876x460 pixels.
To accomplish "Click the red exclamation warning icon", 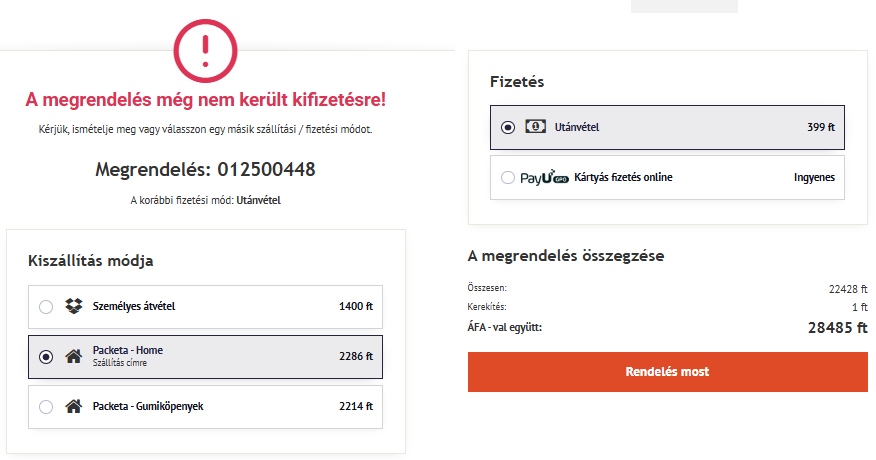I will pyautogui.click(x=205, y=51).
